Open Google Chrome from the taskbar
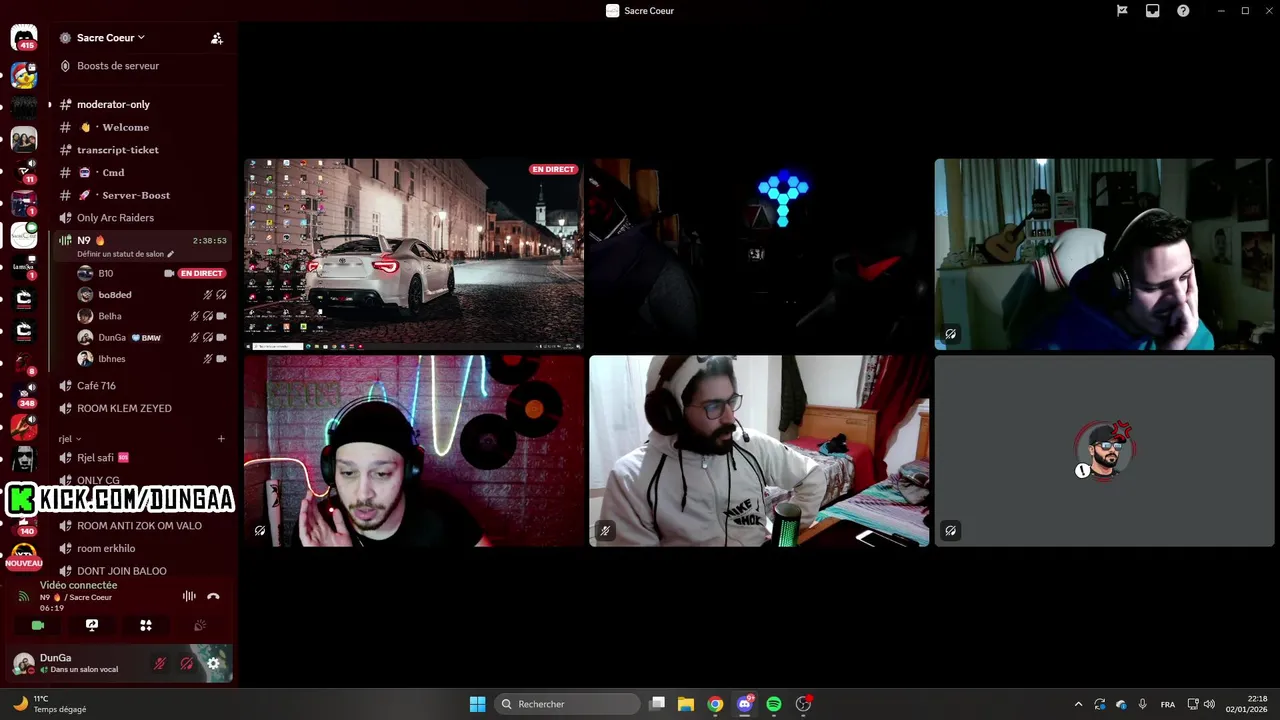 click(x=715, y=704)
